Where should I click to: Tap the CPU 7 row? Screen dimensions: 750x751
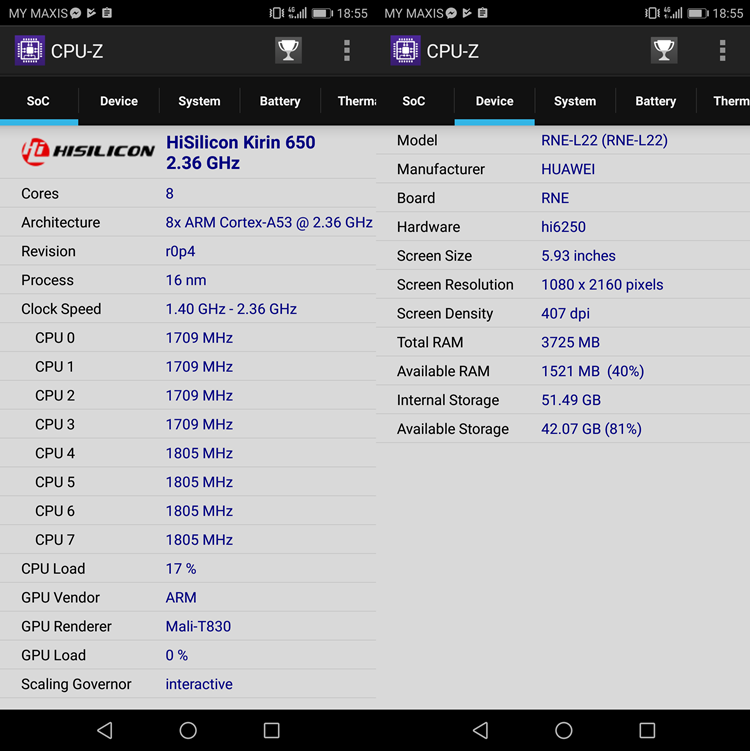coord(188,540)
